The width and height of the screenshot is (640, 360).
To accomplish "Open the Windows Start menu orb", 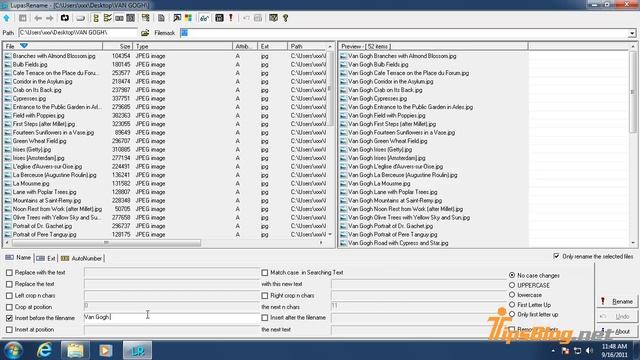I will tap(13, 350).
